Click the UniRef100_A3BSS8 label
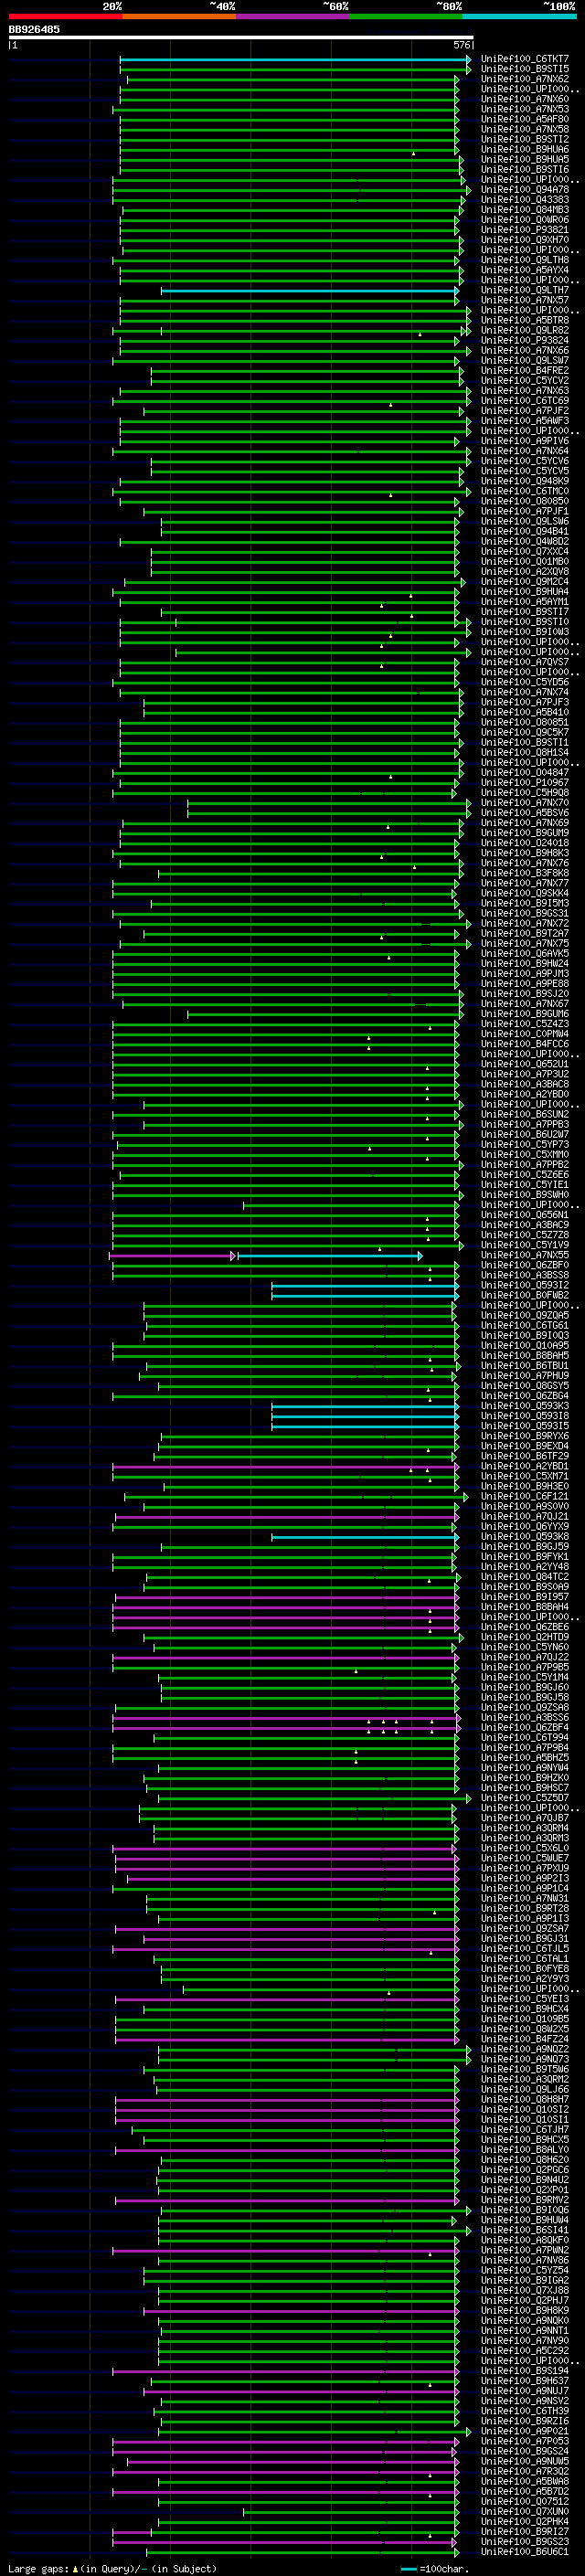 coord(525,1275)
